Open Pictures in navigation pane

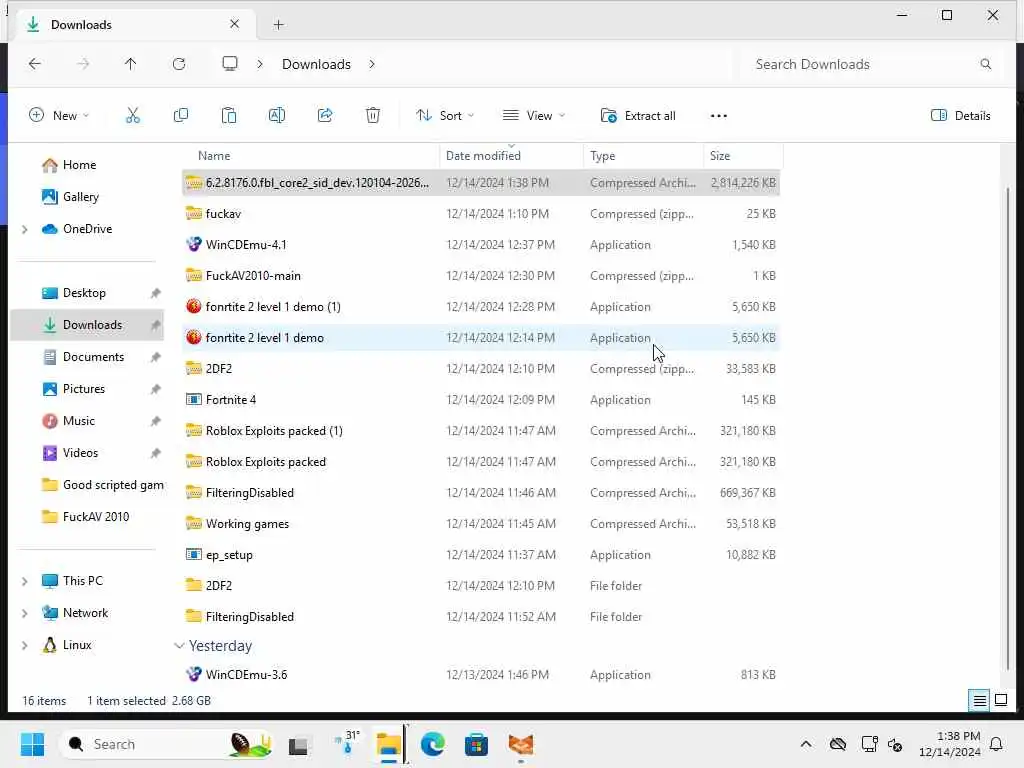pos(83,389)
